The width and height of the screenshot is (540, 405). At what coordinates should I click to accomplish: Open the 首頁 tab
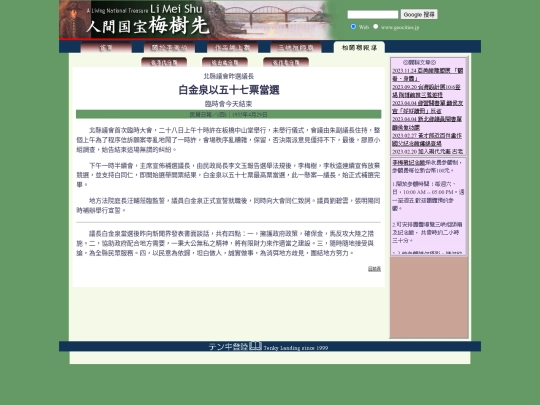coord(106,48)
